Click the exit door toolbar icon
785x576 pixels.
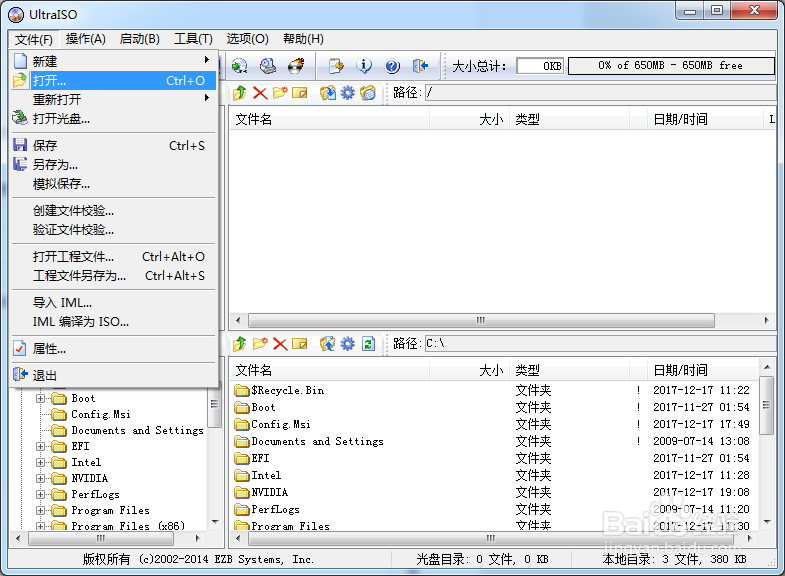coord(420,66)
